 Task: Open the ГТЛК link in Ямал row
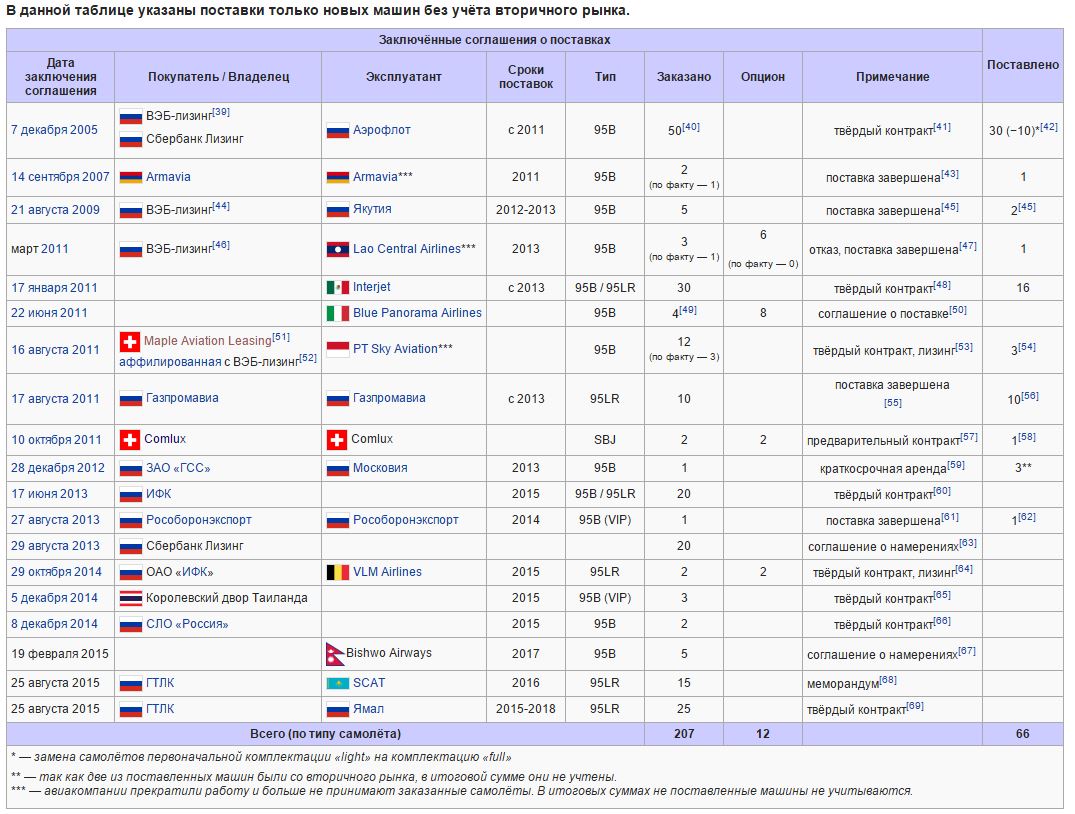160,708
